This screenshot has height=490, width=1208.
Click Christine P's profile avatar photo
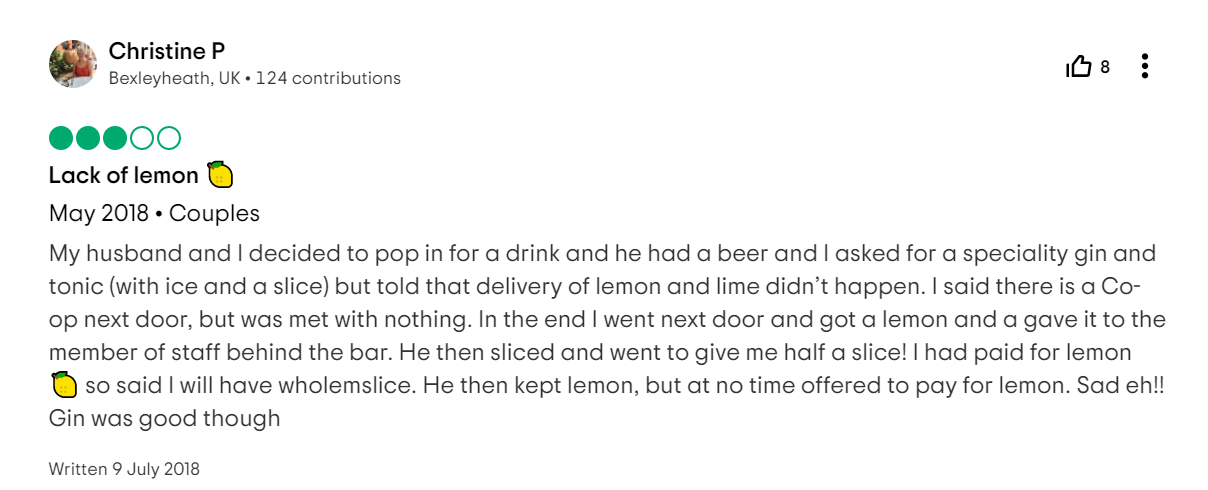[x=73, y=64]
